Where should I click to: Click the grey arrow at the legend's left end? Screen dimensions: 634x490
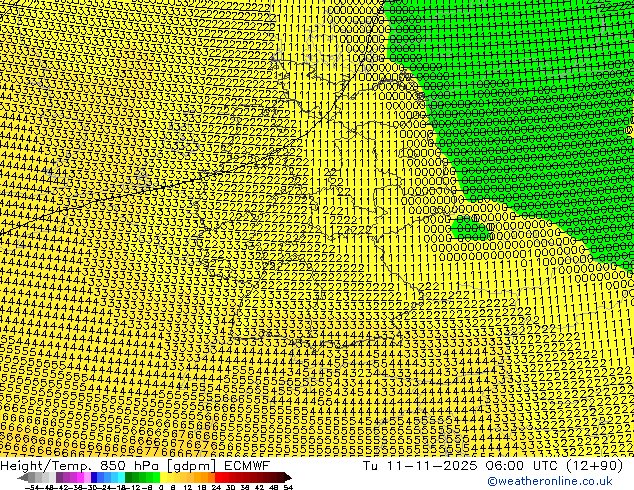pyautogui.click(x=23, y=478)
